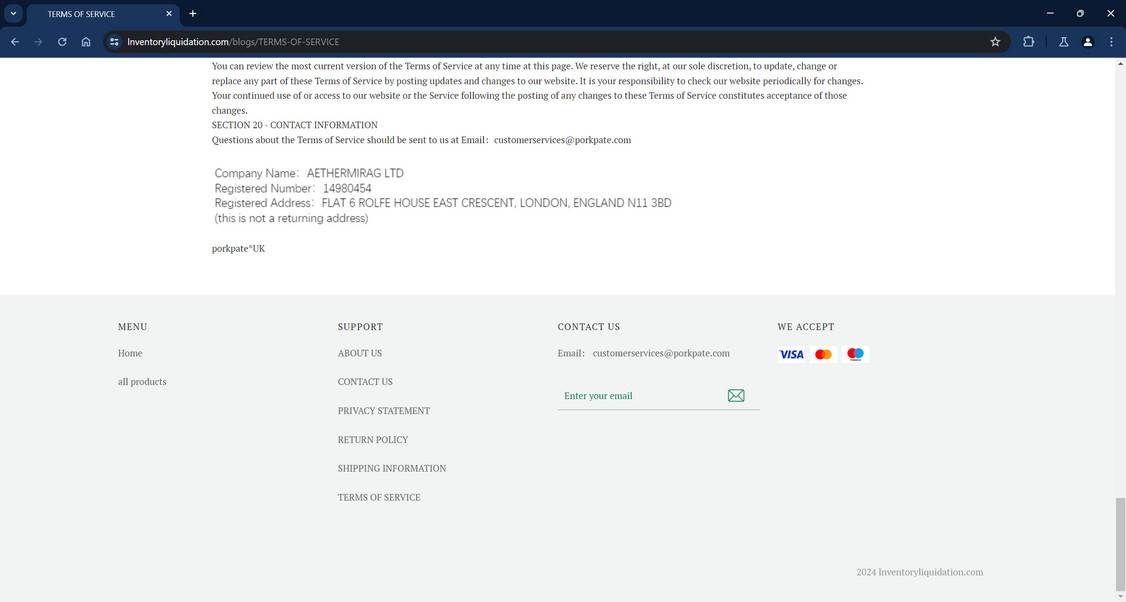Click the MENU footer heading
Viewport: 1126px width, 602px height.
coord(132,326)
